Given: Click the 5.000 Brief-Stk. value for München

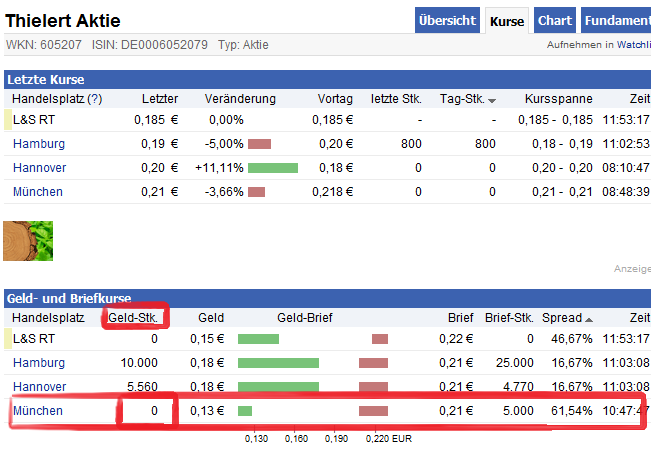Looking at the screenshot, I should (x=518, y=411).
